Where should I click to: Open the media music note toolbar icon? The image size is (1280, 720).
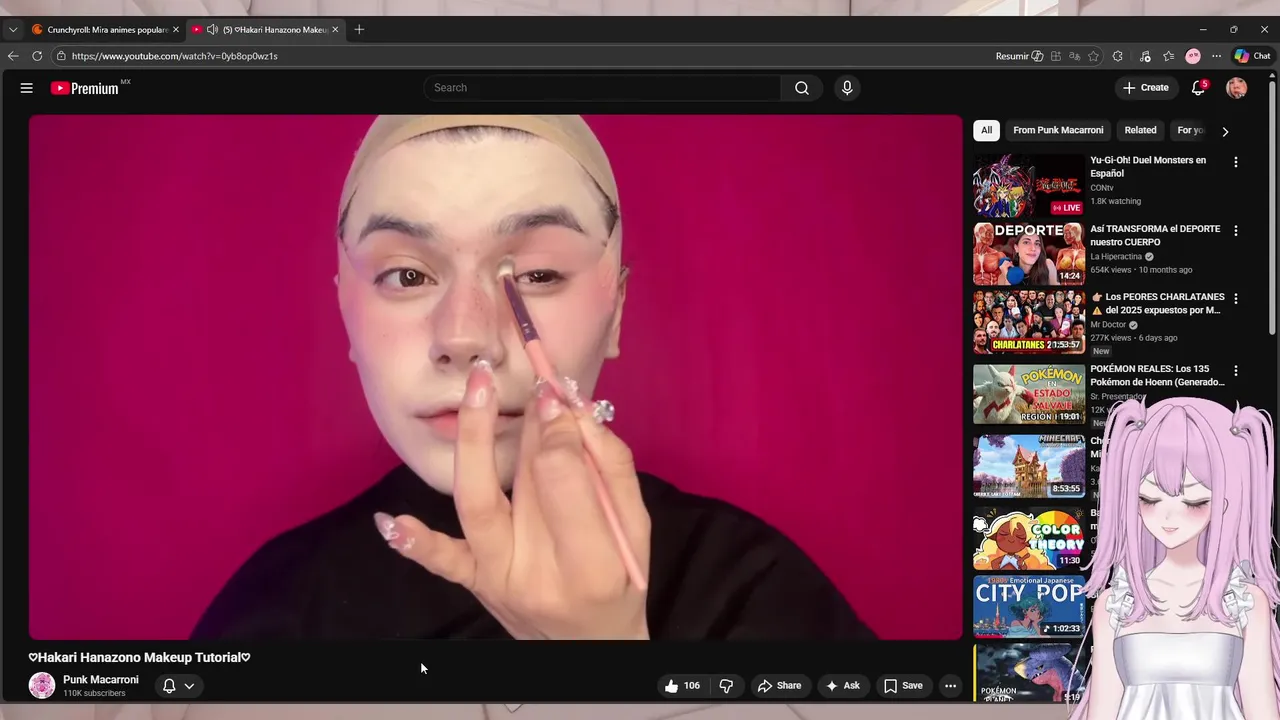click(x=1145, y=56)
